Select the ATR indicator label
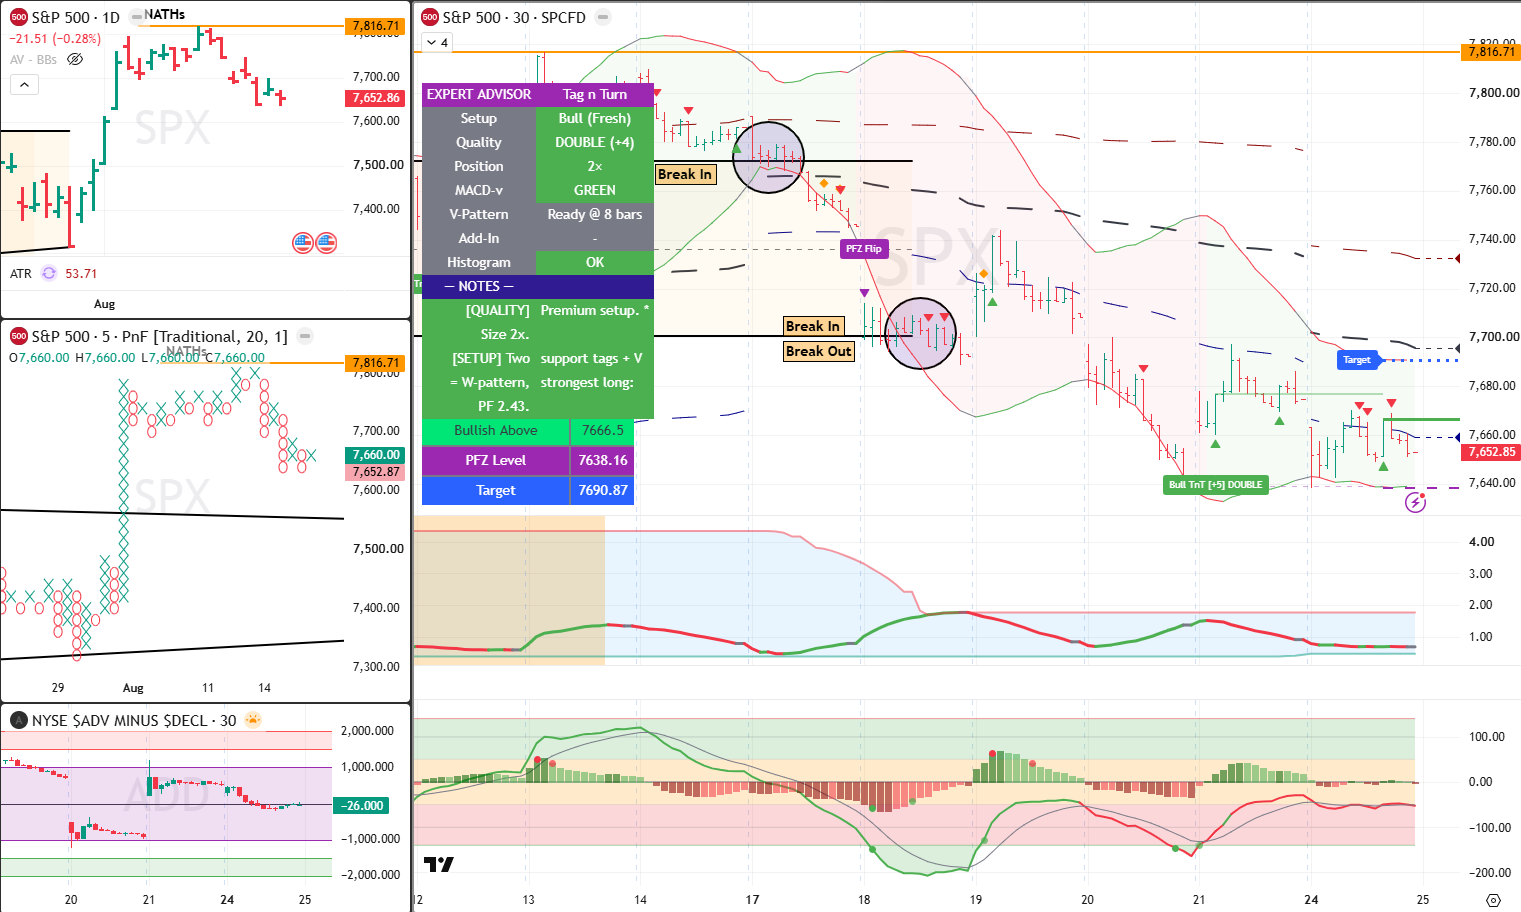The width and height of the screenshot is (1521, 912). click(x=21, y=273)
